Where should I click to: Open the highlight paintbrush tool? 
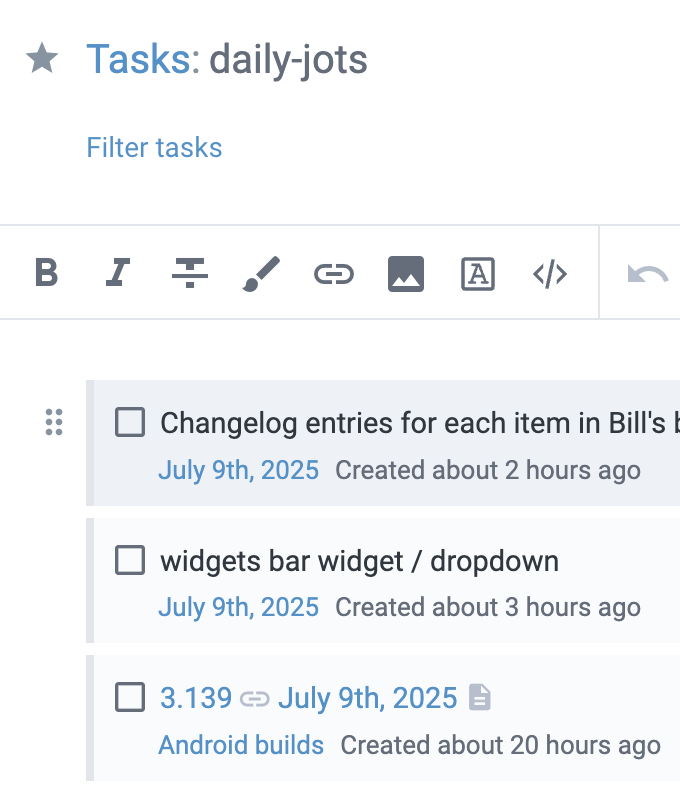[262, 273]
